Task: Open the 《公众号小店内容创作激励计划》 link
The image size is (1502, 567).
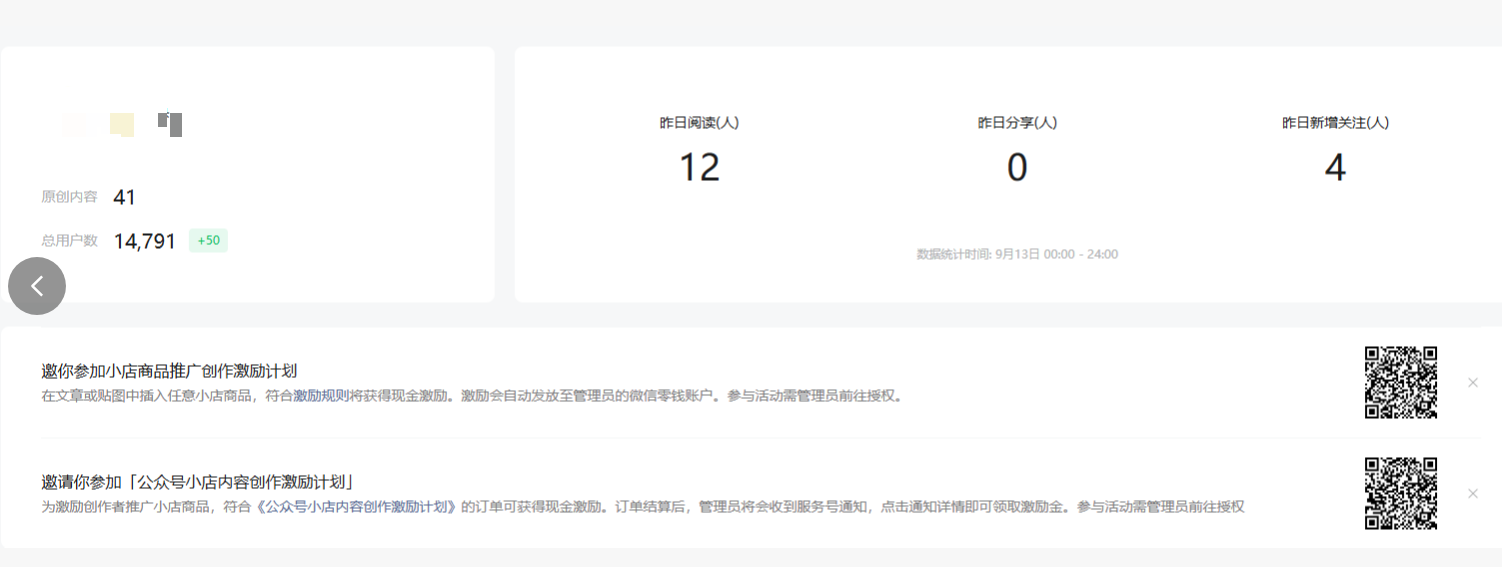Action: 357,507
